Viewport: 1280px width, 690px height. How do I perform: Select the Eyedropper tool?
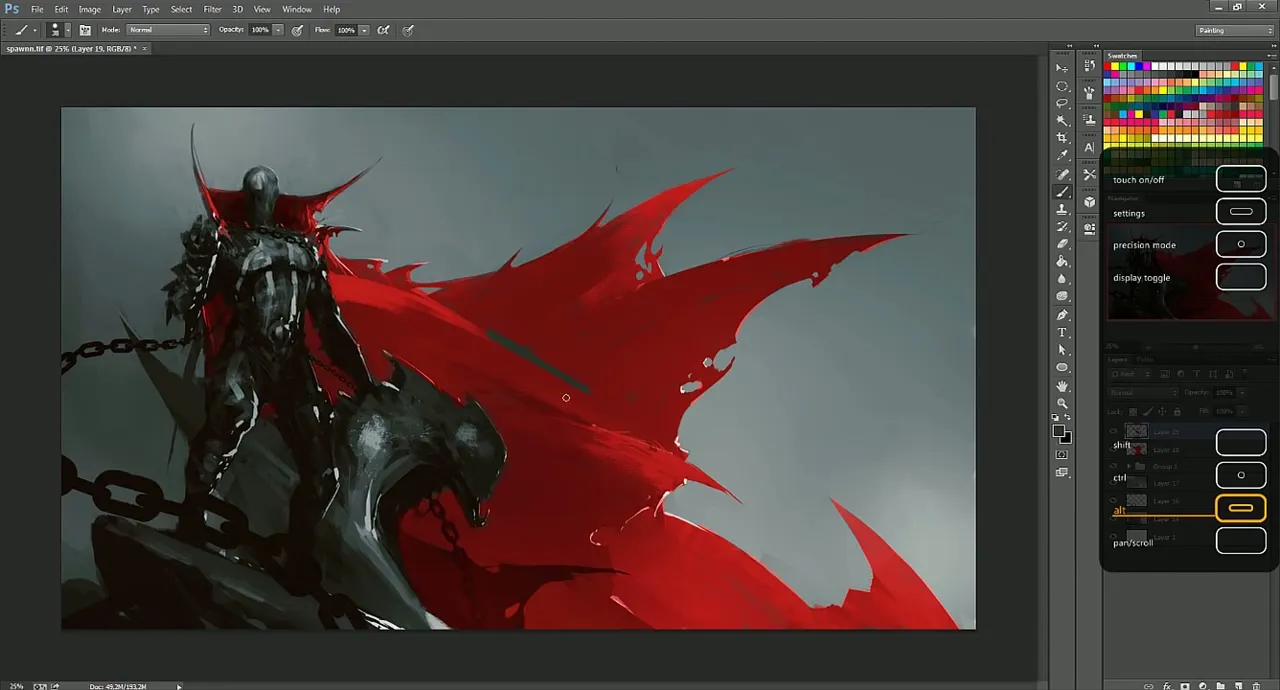tap(1062, 156)
